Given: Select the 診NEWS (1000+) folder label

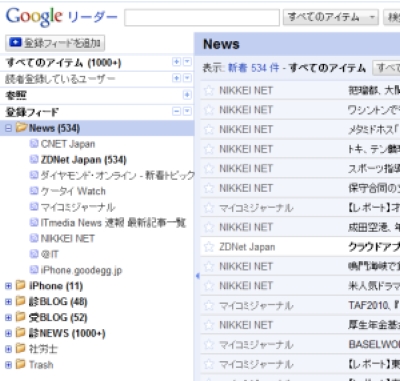Looking at the screenshot, I should 67,333.
